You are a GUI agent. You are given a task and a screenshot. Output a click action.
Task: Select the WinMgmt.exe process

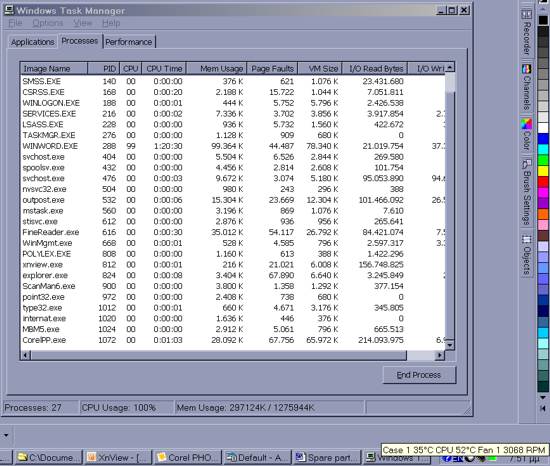pos(233,243)
